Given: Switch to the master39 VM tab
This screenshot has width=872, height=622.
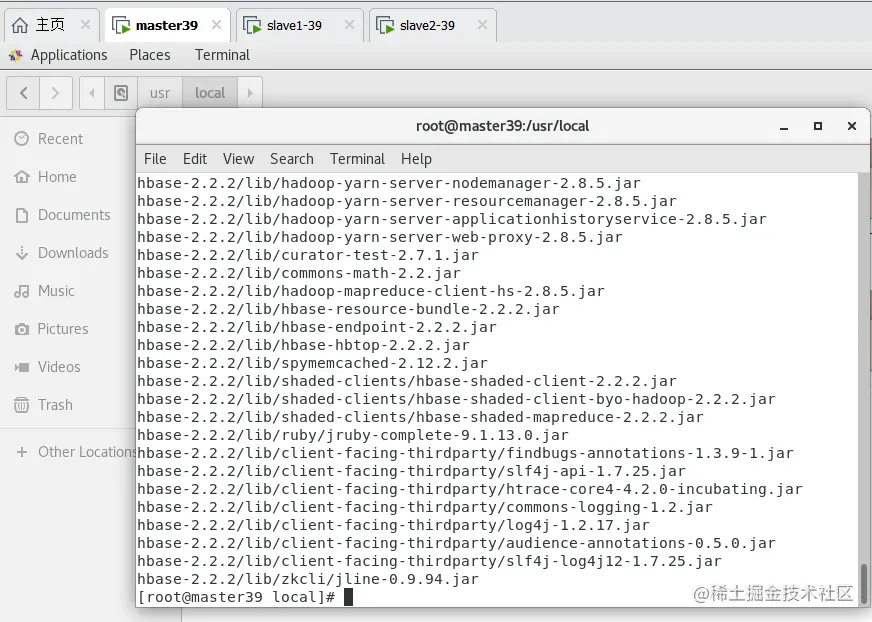Looking at the screenshot, I should (x=167, y=26).
